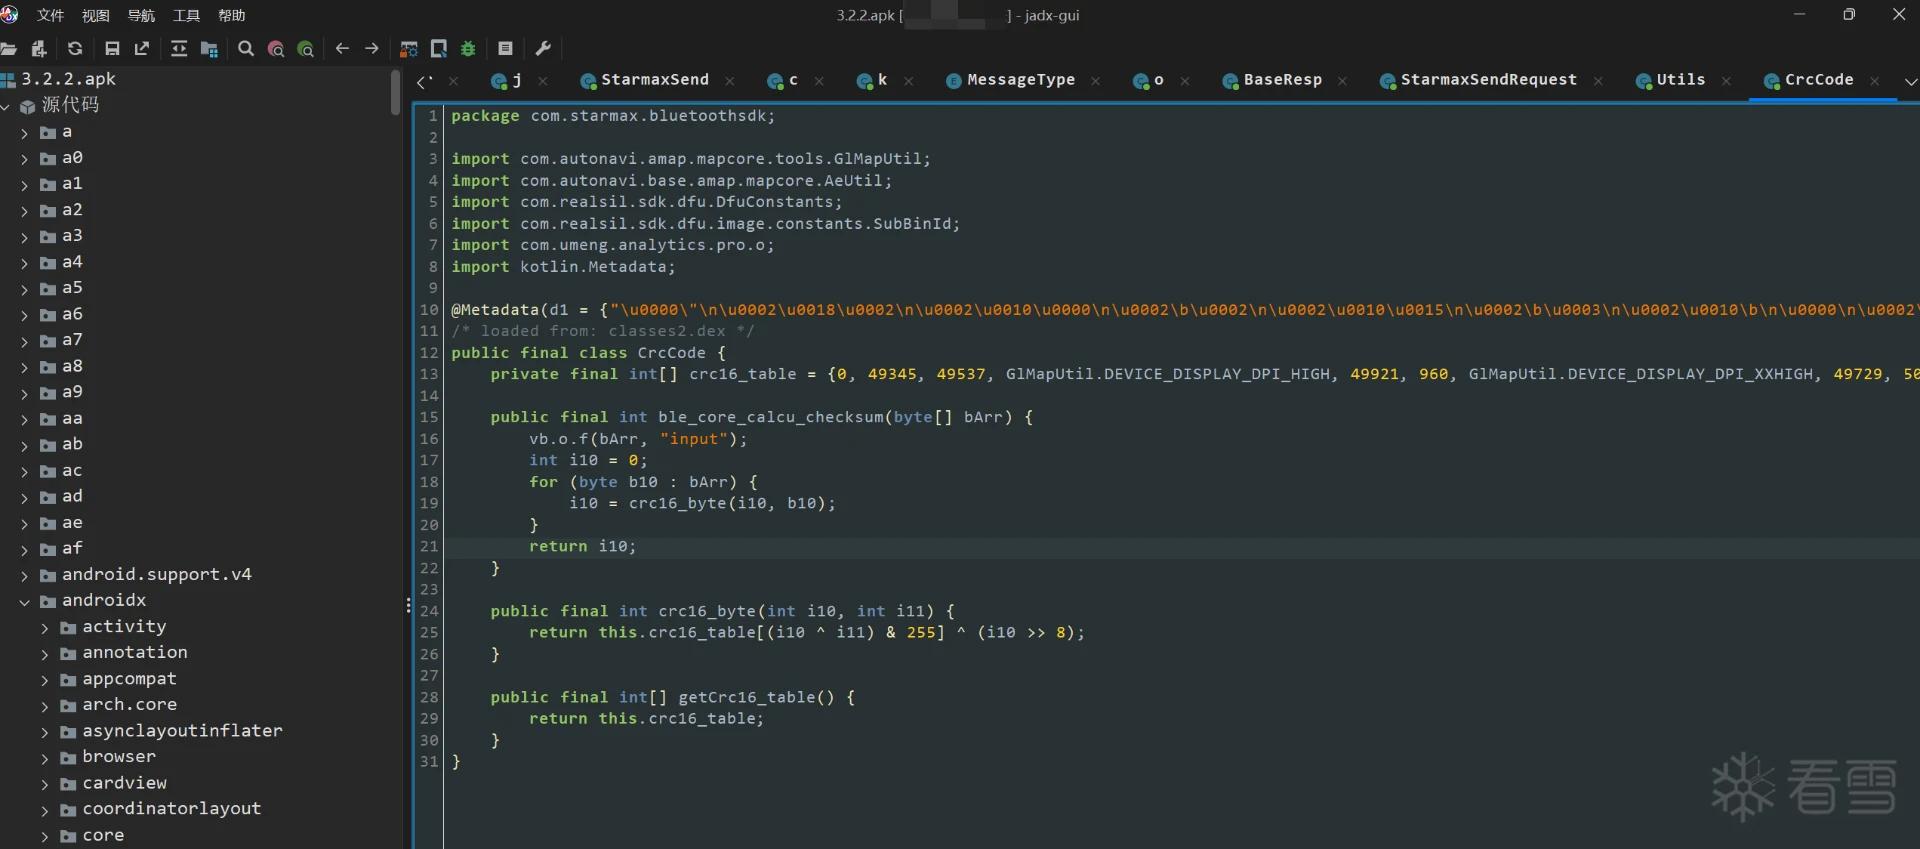This screenshot has width=1920, height=849.
Task: Click crc16_byte method declaration on line 24
Action: coord(707,611)
